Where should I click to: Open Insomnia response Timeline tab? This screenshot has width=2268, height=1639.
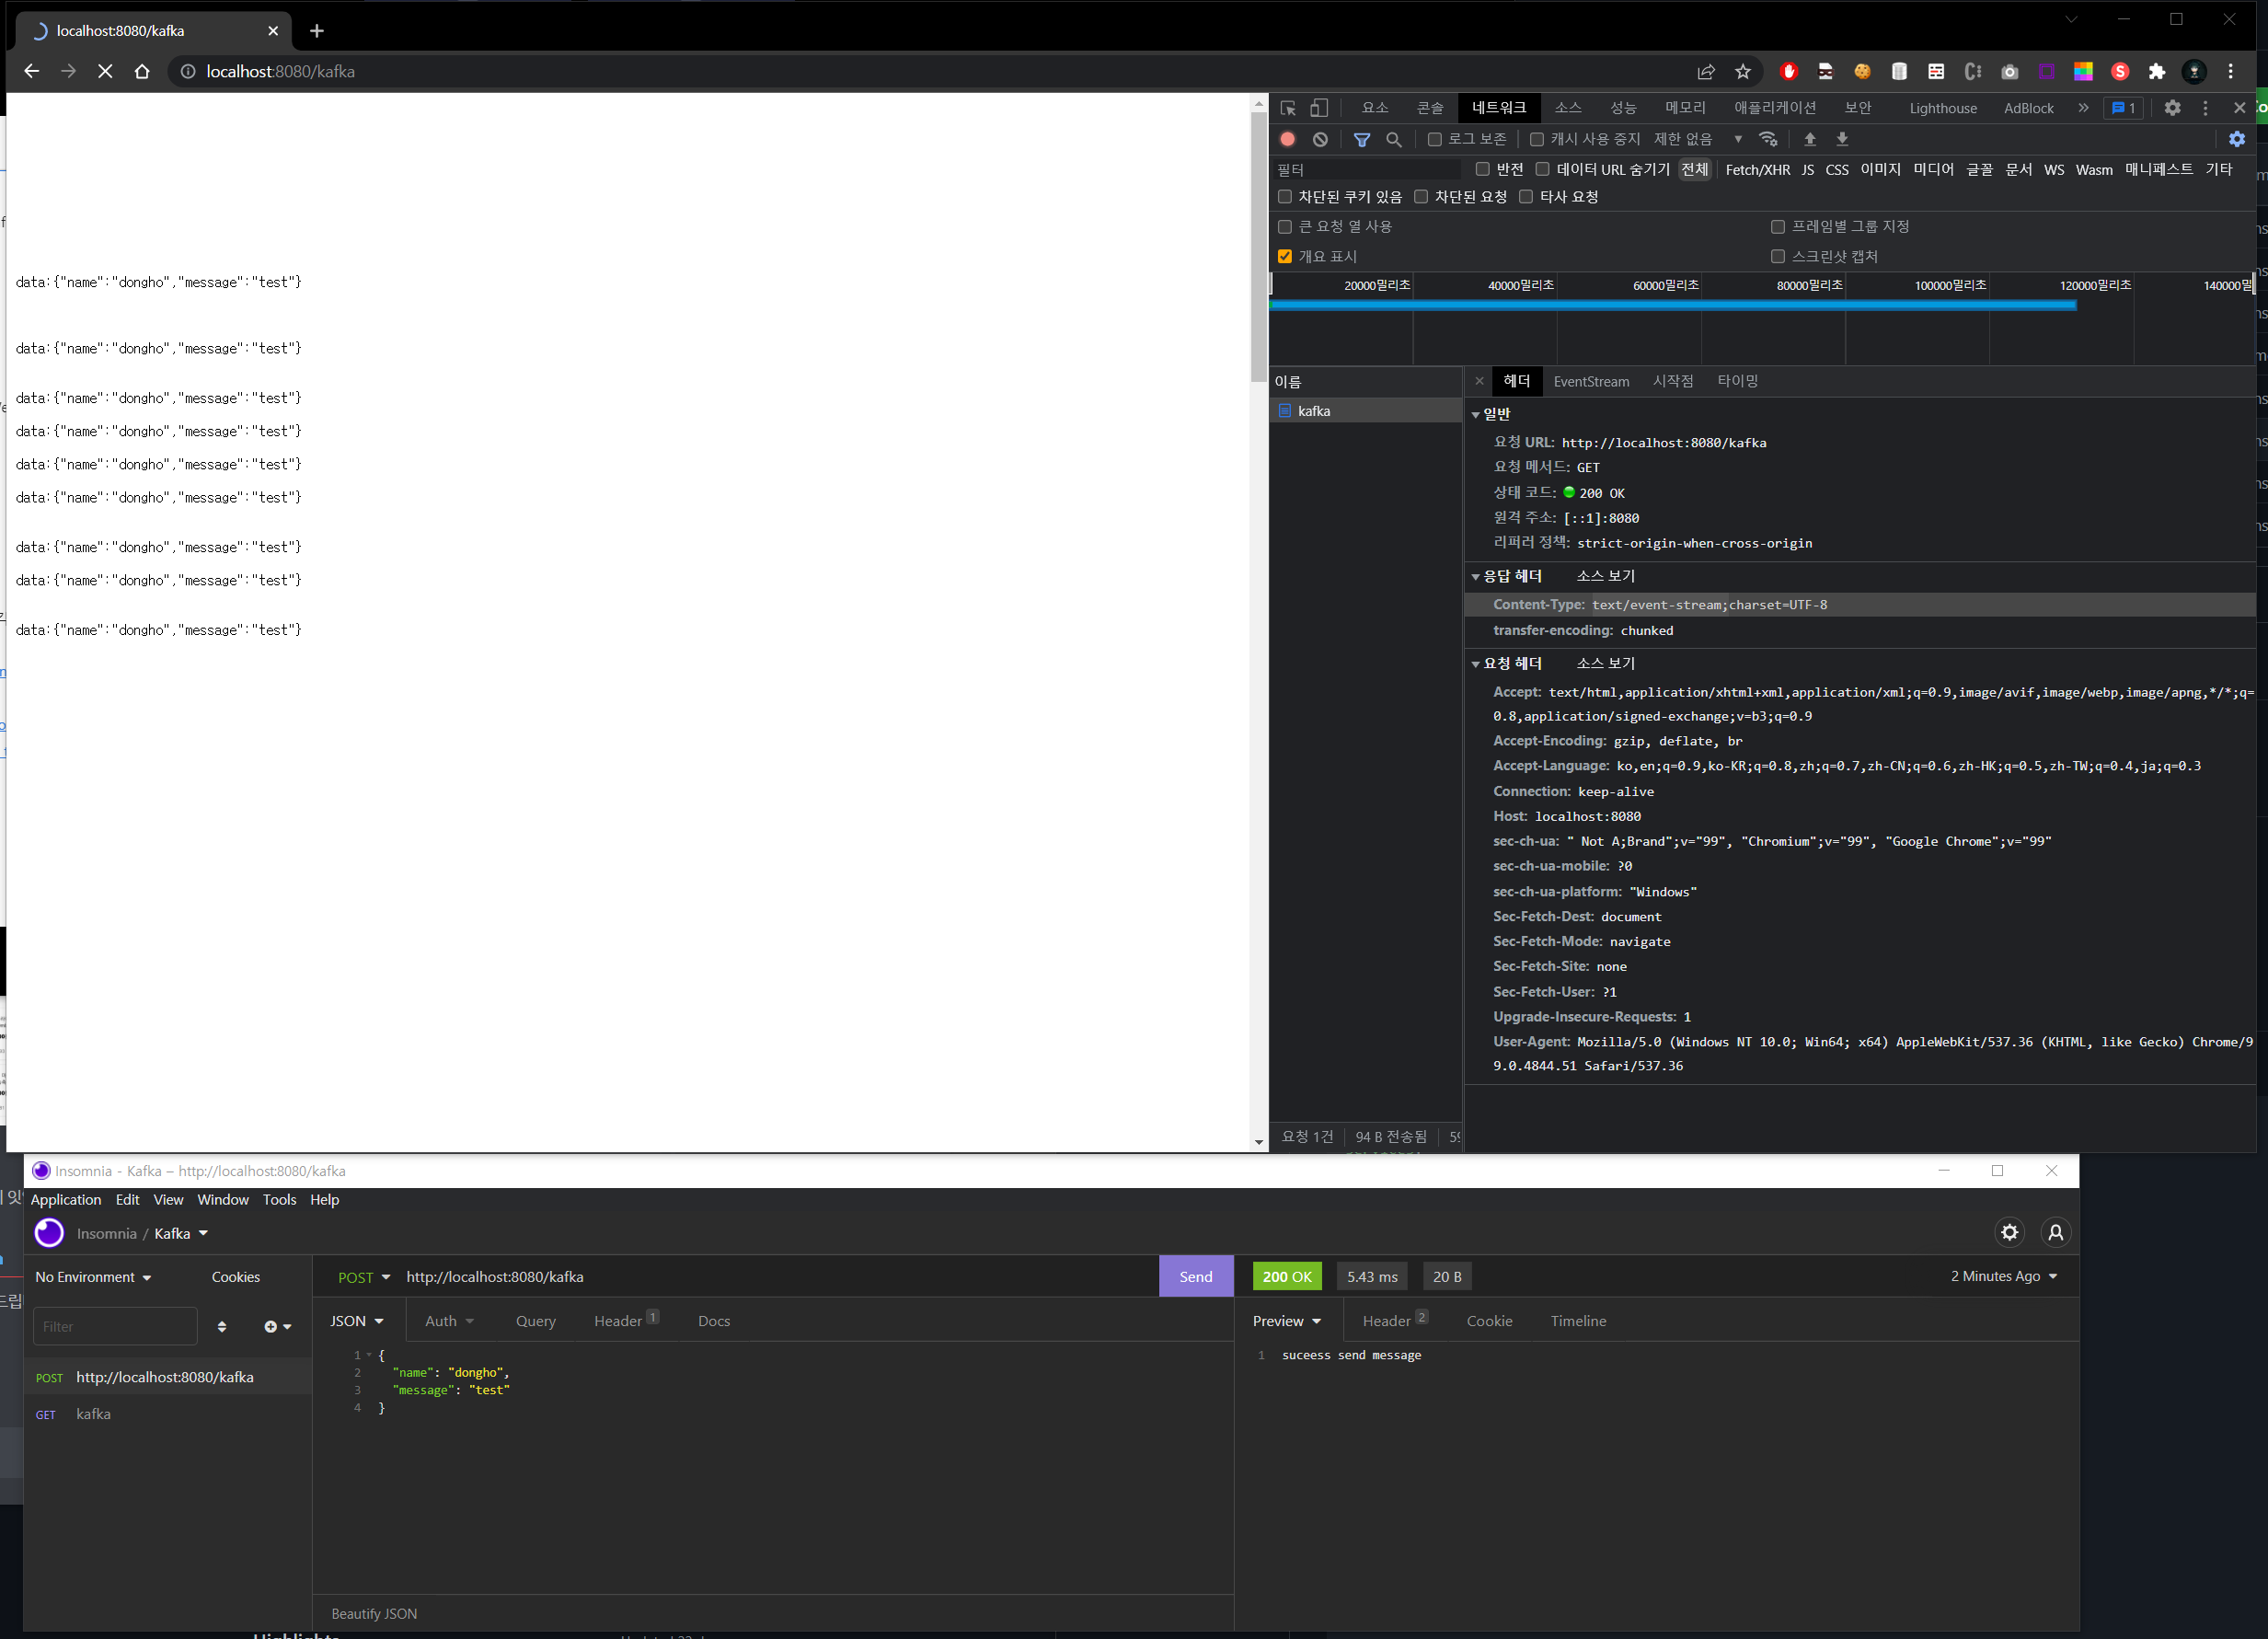pos(1578,1321)
